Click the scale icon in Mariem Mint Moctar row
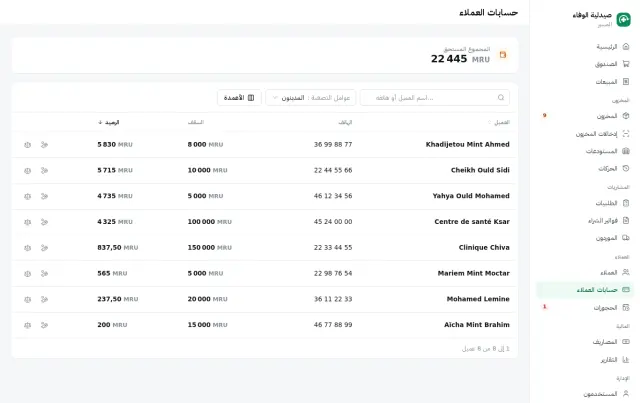Viewport: 640px width, 403px height. pos(27,274)
